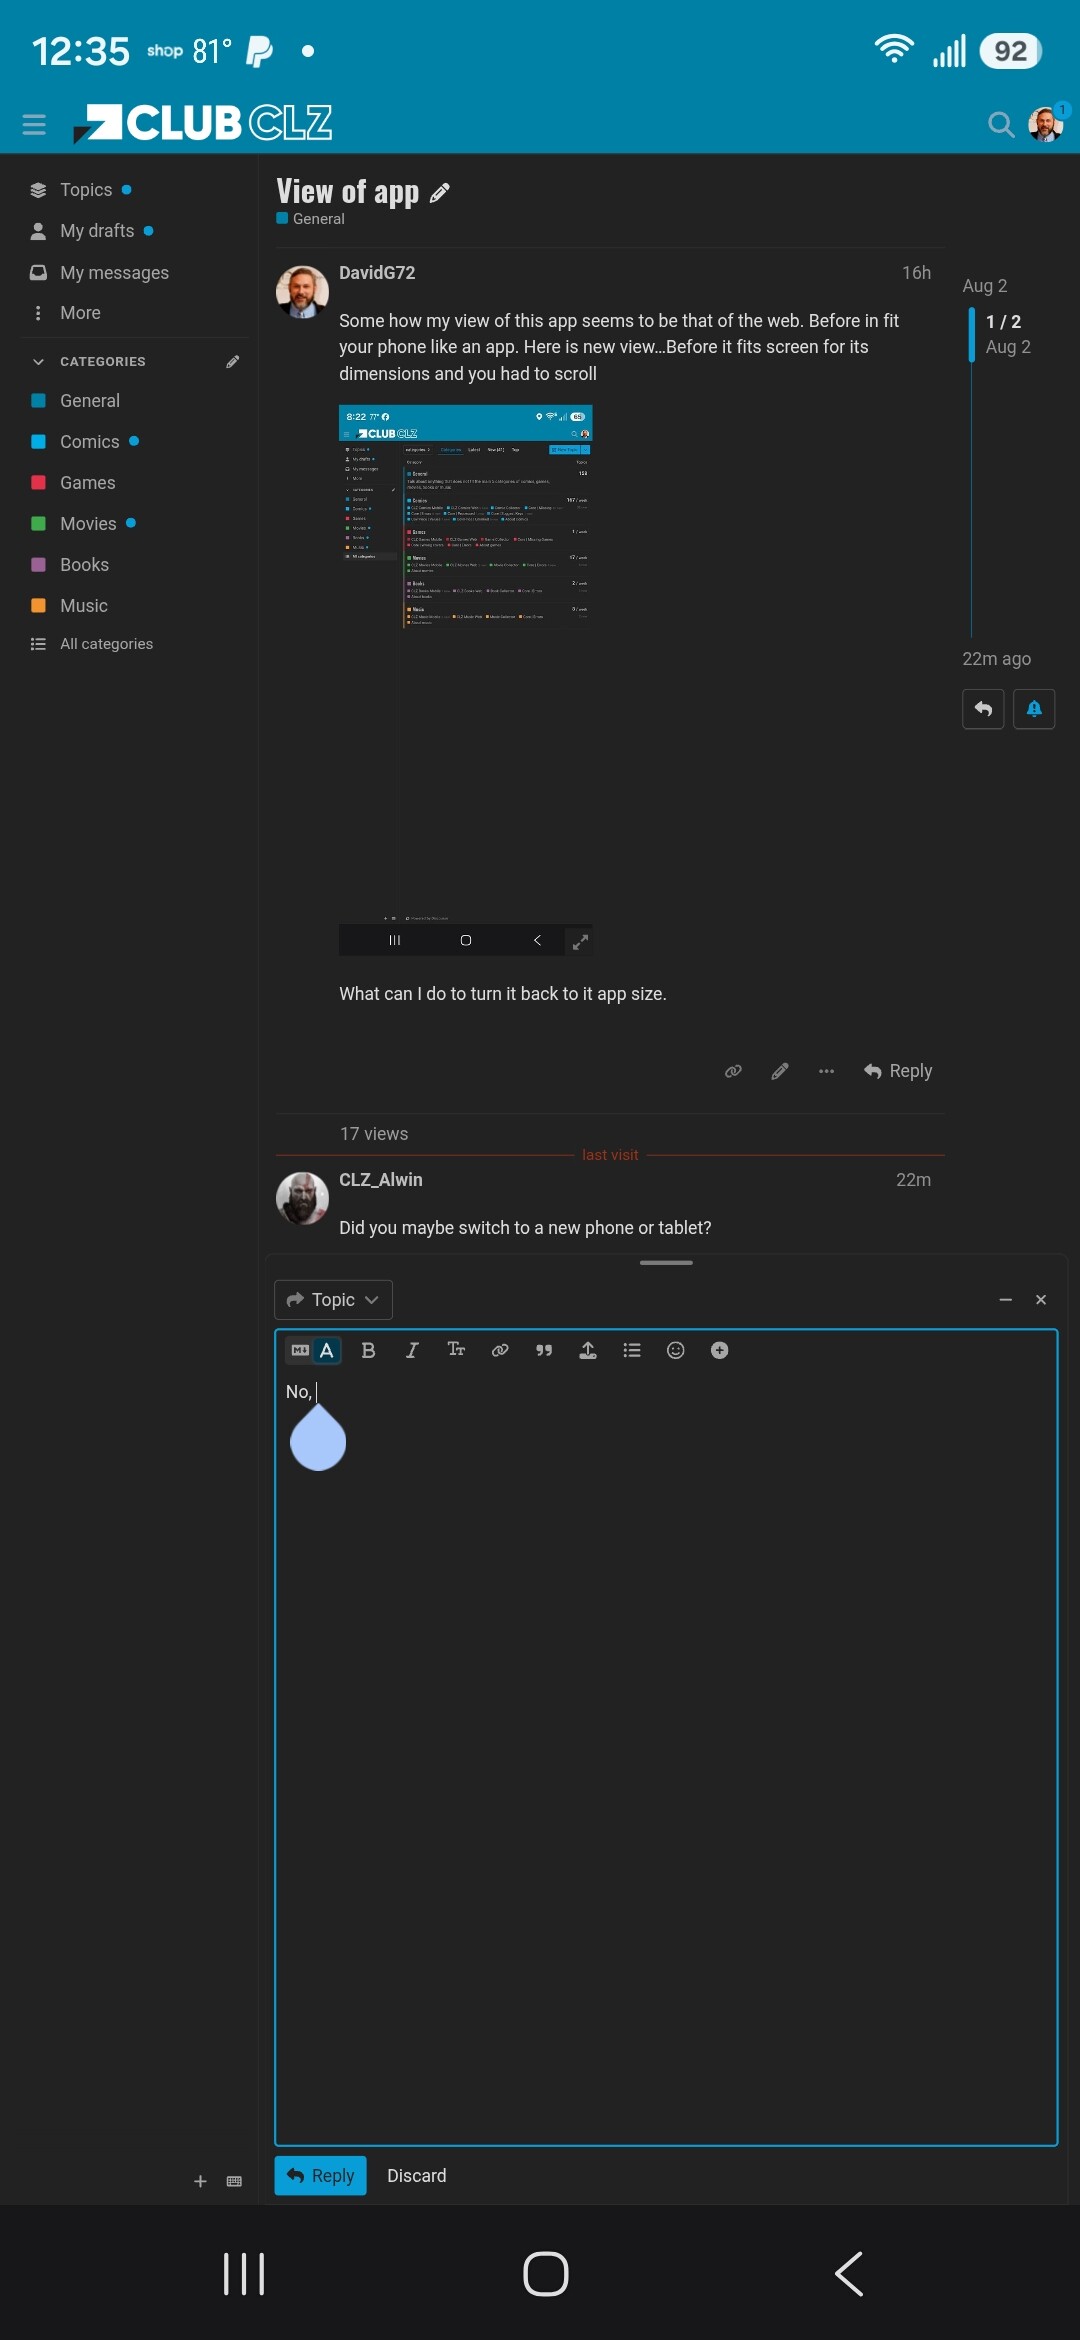This screenshot has width=1080, height=2340.
Task: Click sidebar plus add button
Action: coord(200,2181)
